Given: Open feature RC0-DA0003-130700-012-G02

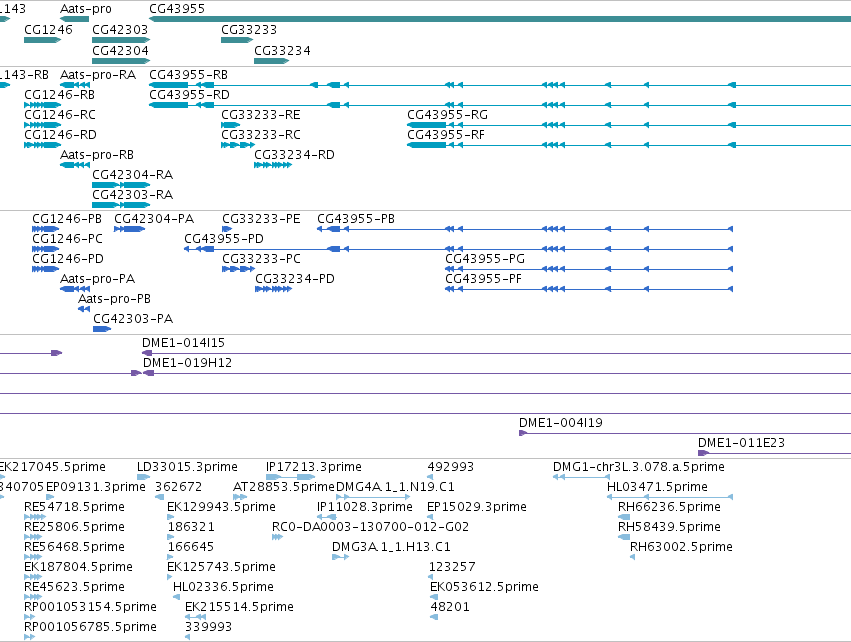Looking at the screenshot, I should tap(277, 537).
